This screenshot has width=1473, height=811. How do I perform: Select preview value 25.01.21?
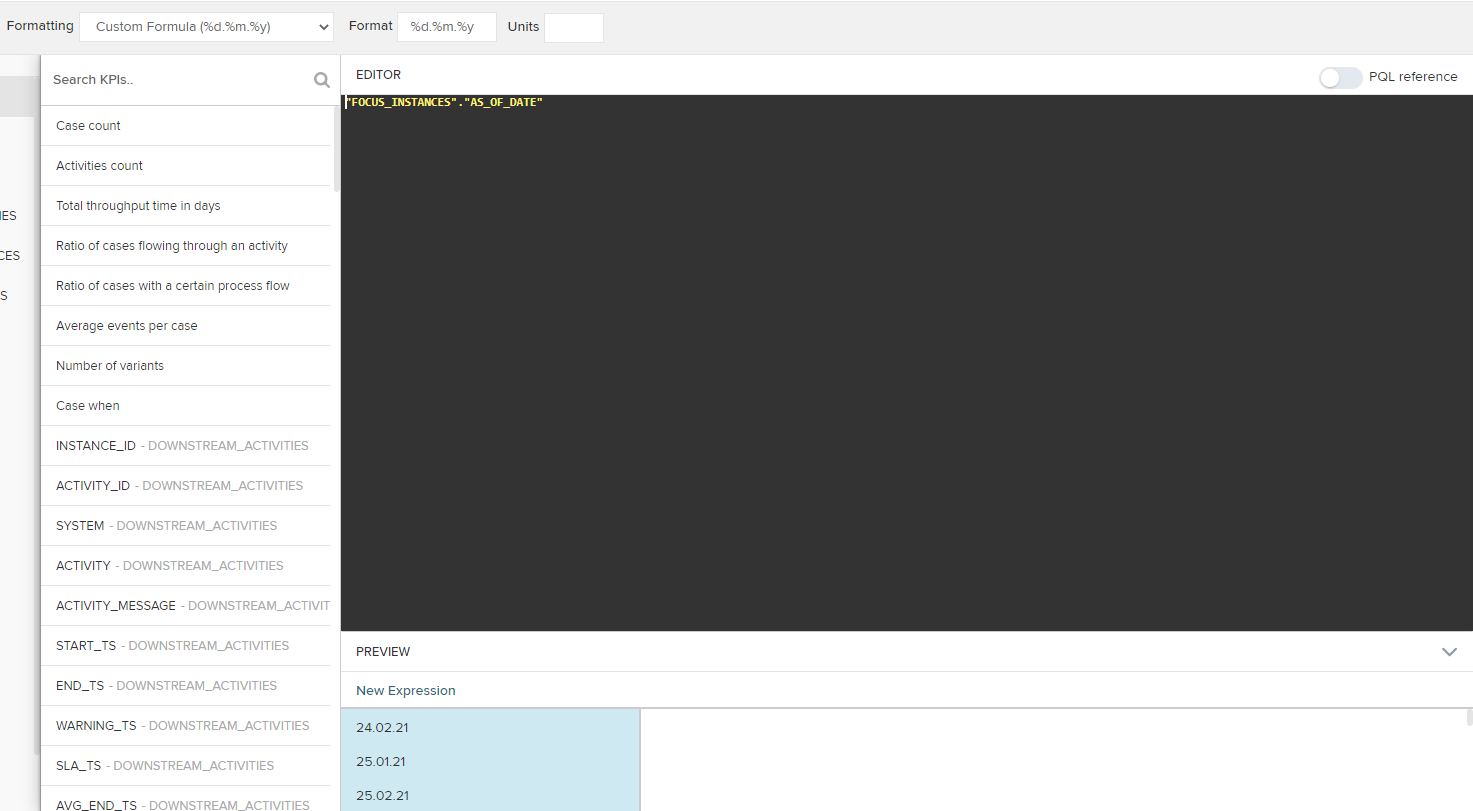490,762
